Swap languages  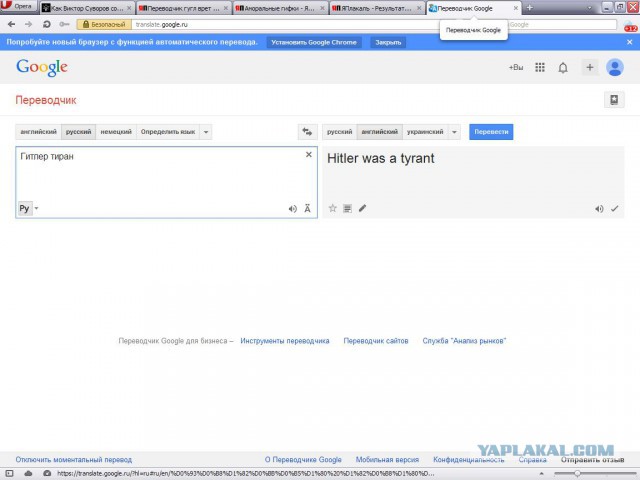click(x=307, y=132)
